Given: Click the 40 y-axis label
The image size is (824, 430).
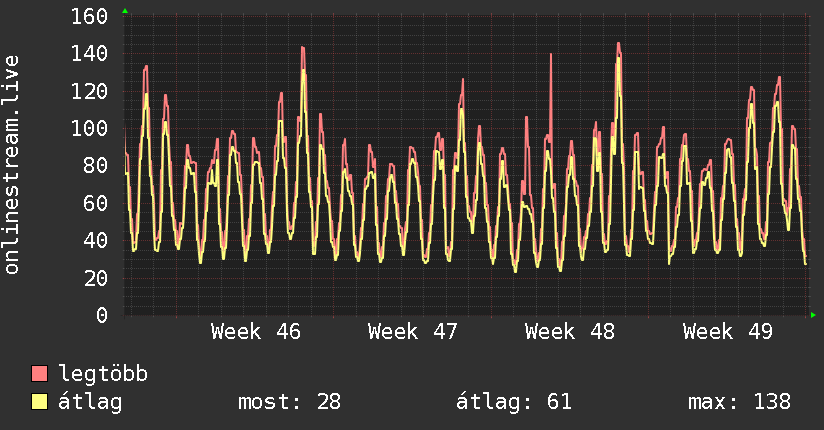Looking at the screenshot, I should [x=96, y=240].
